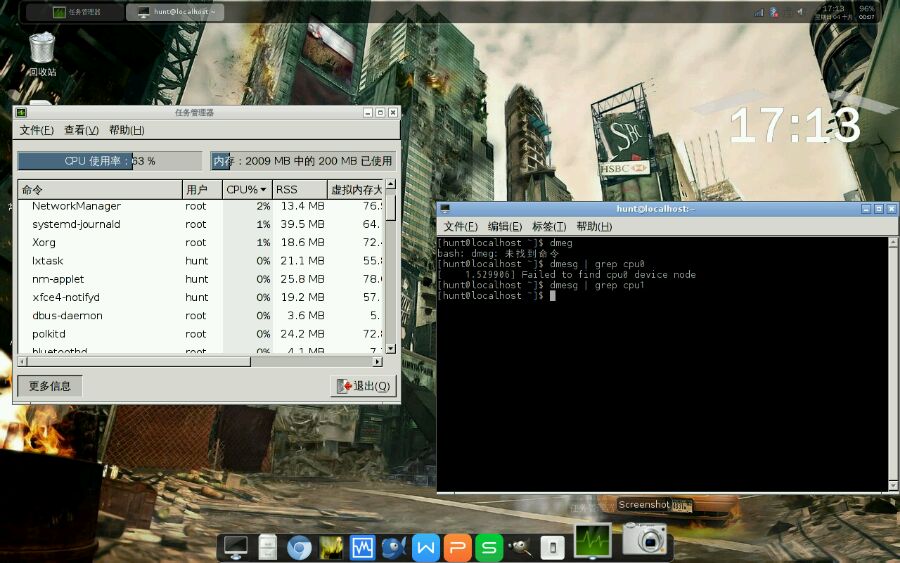Sort by the 命令 column header
900x563 pixels.
pos(100,189)
